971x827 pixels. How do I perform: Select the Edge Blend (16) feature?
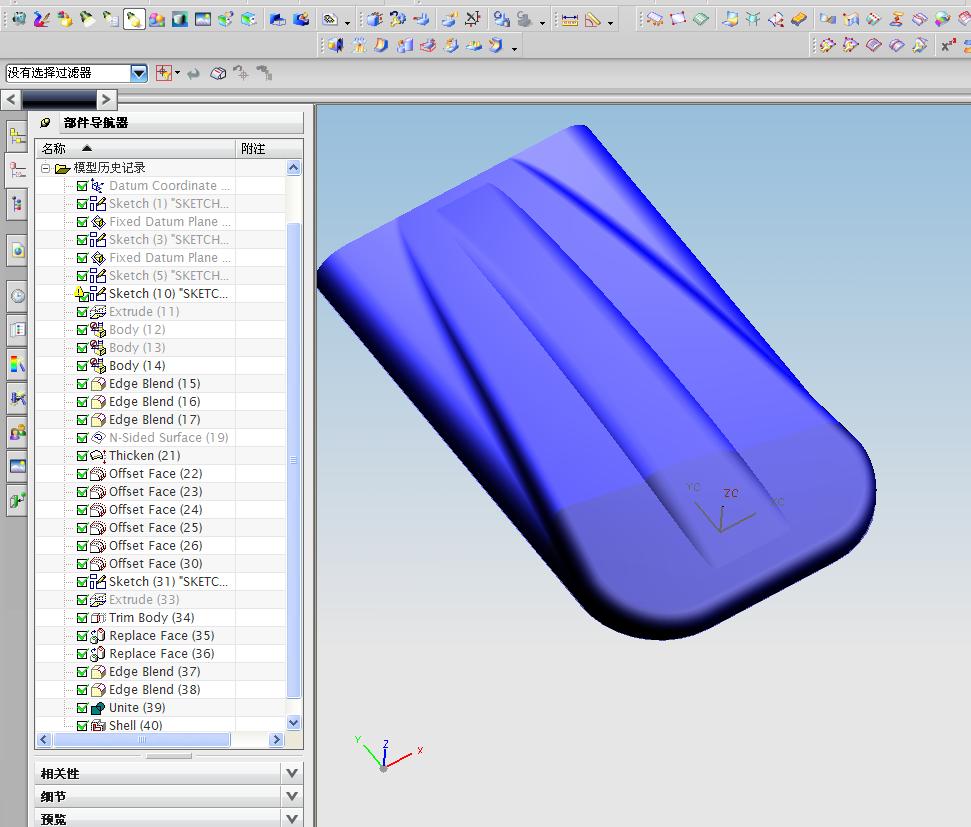154,402
